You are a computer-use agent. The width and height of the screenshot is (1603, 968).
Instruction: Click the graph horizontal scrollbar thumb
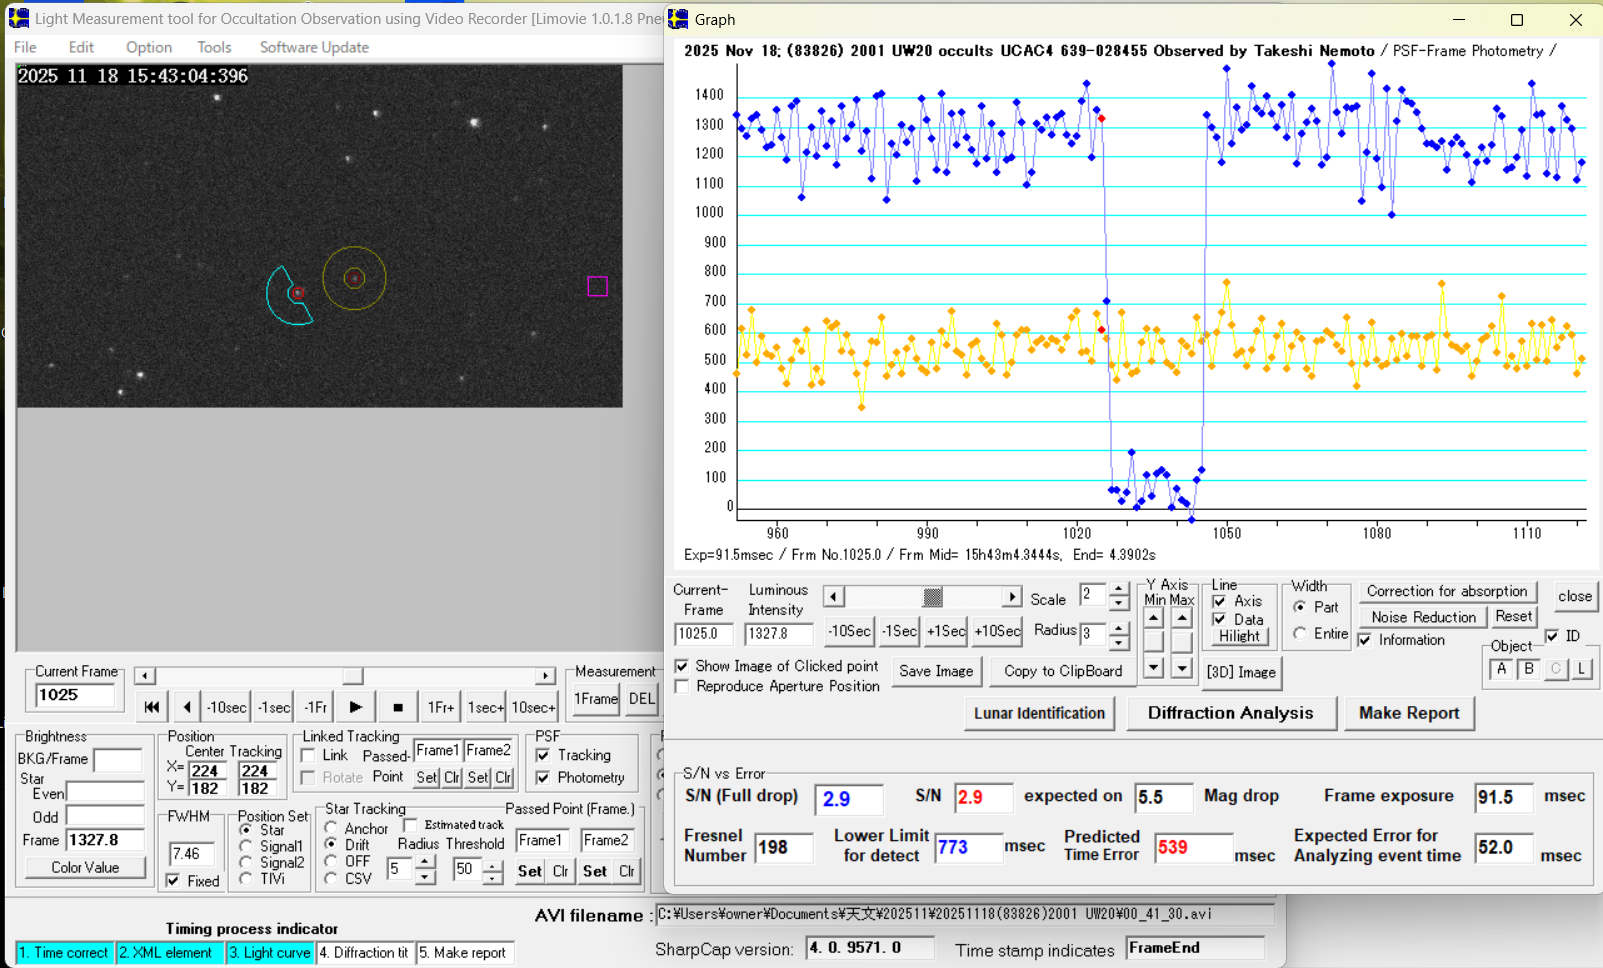coord(932,597)
